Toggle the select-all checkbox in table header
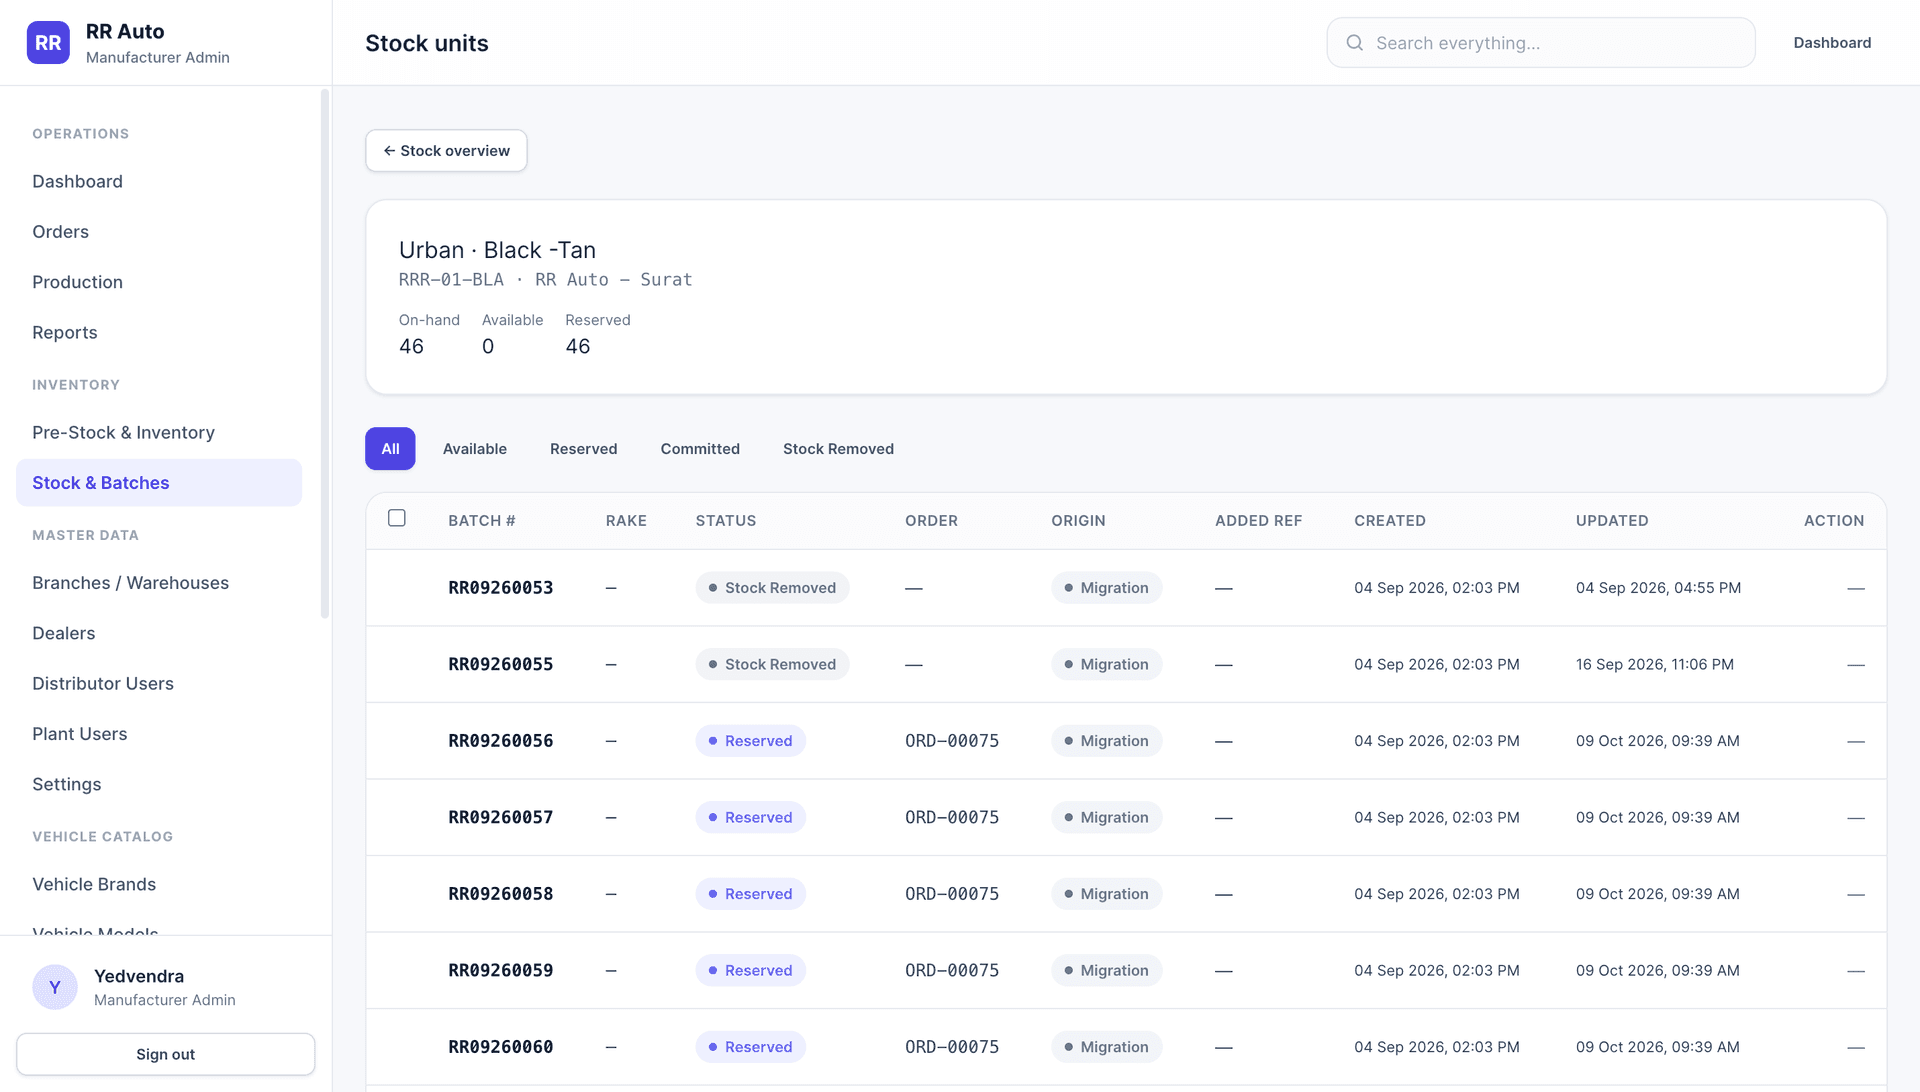Screen dimensions: 1920x1092 397,518
